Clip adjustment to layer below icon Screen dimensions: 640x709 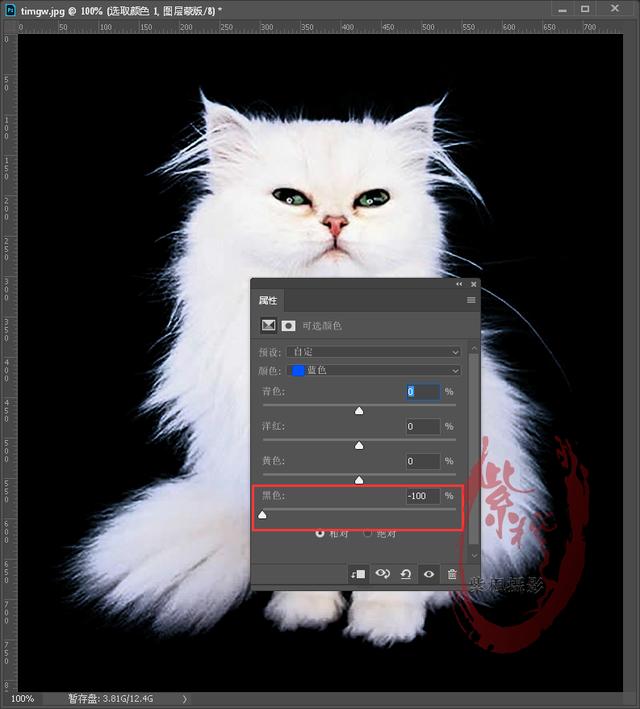(358, 574)
